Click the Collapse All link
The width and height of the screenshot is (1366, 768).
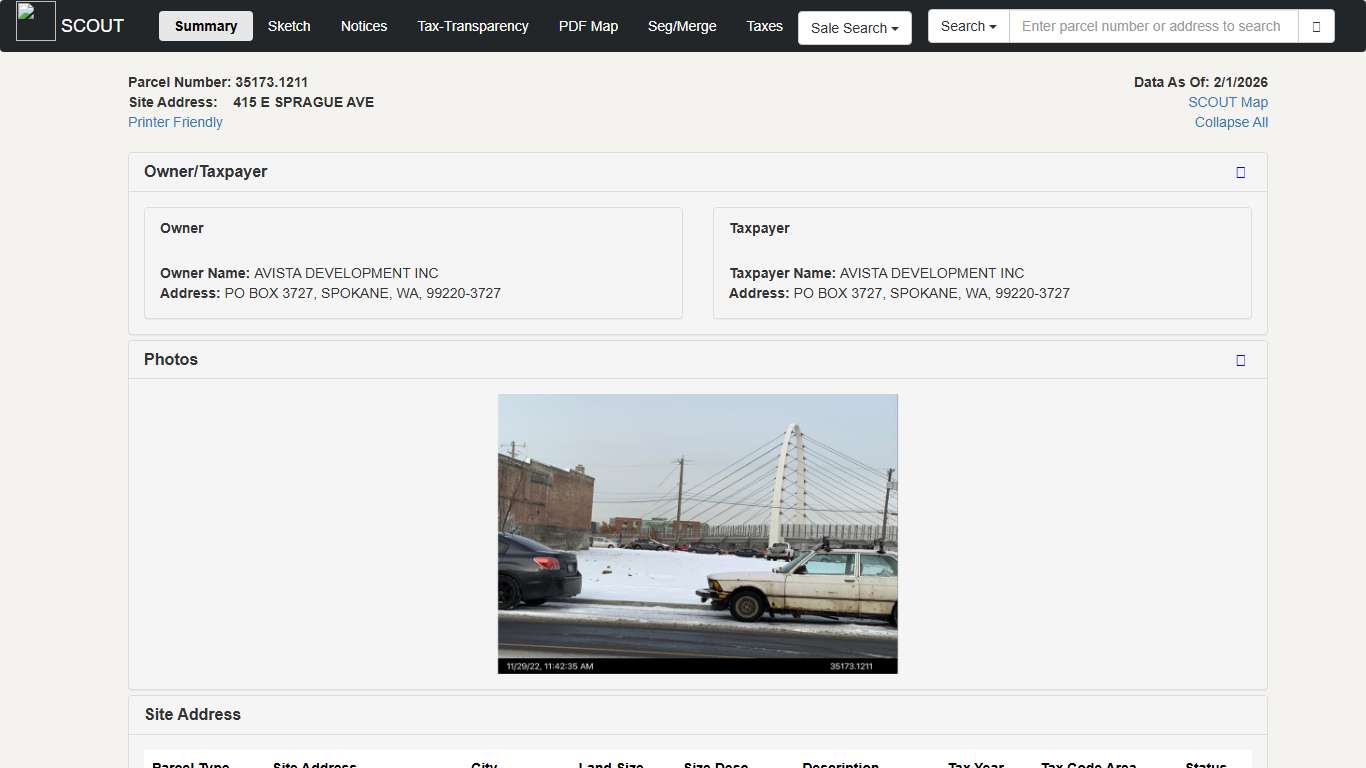click(x=1231, y=122)
